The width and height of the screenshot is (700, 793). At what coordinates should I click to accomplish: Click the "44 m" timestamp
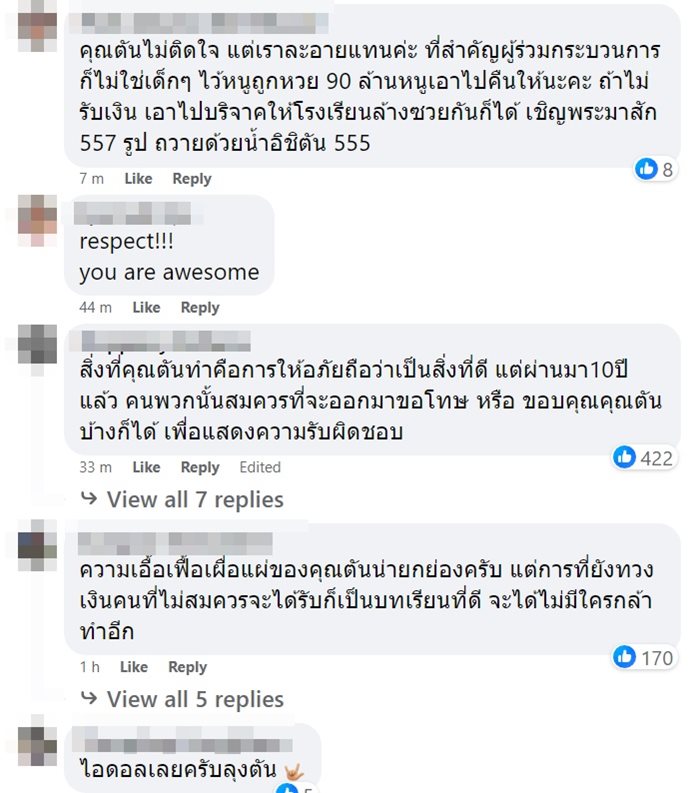point(96,307)
